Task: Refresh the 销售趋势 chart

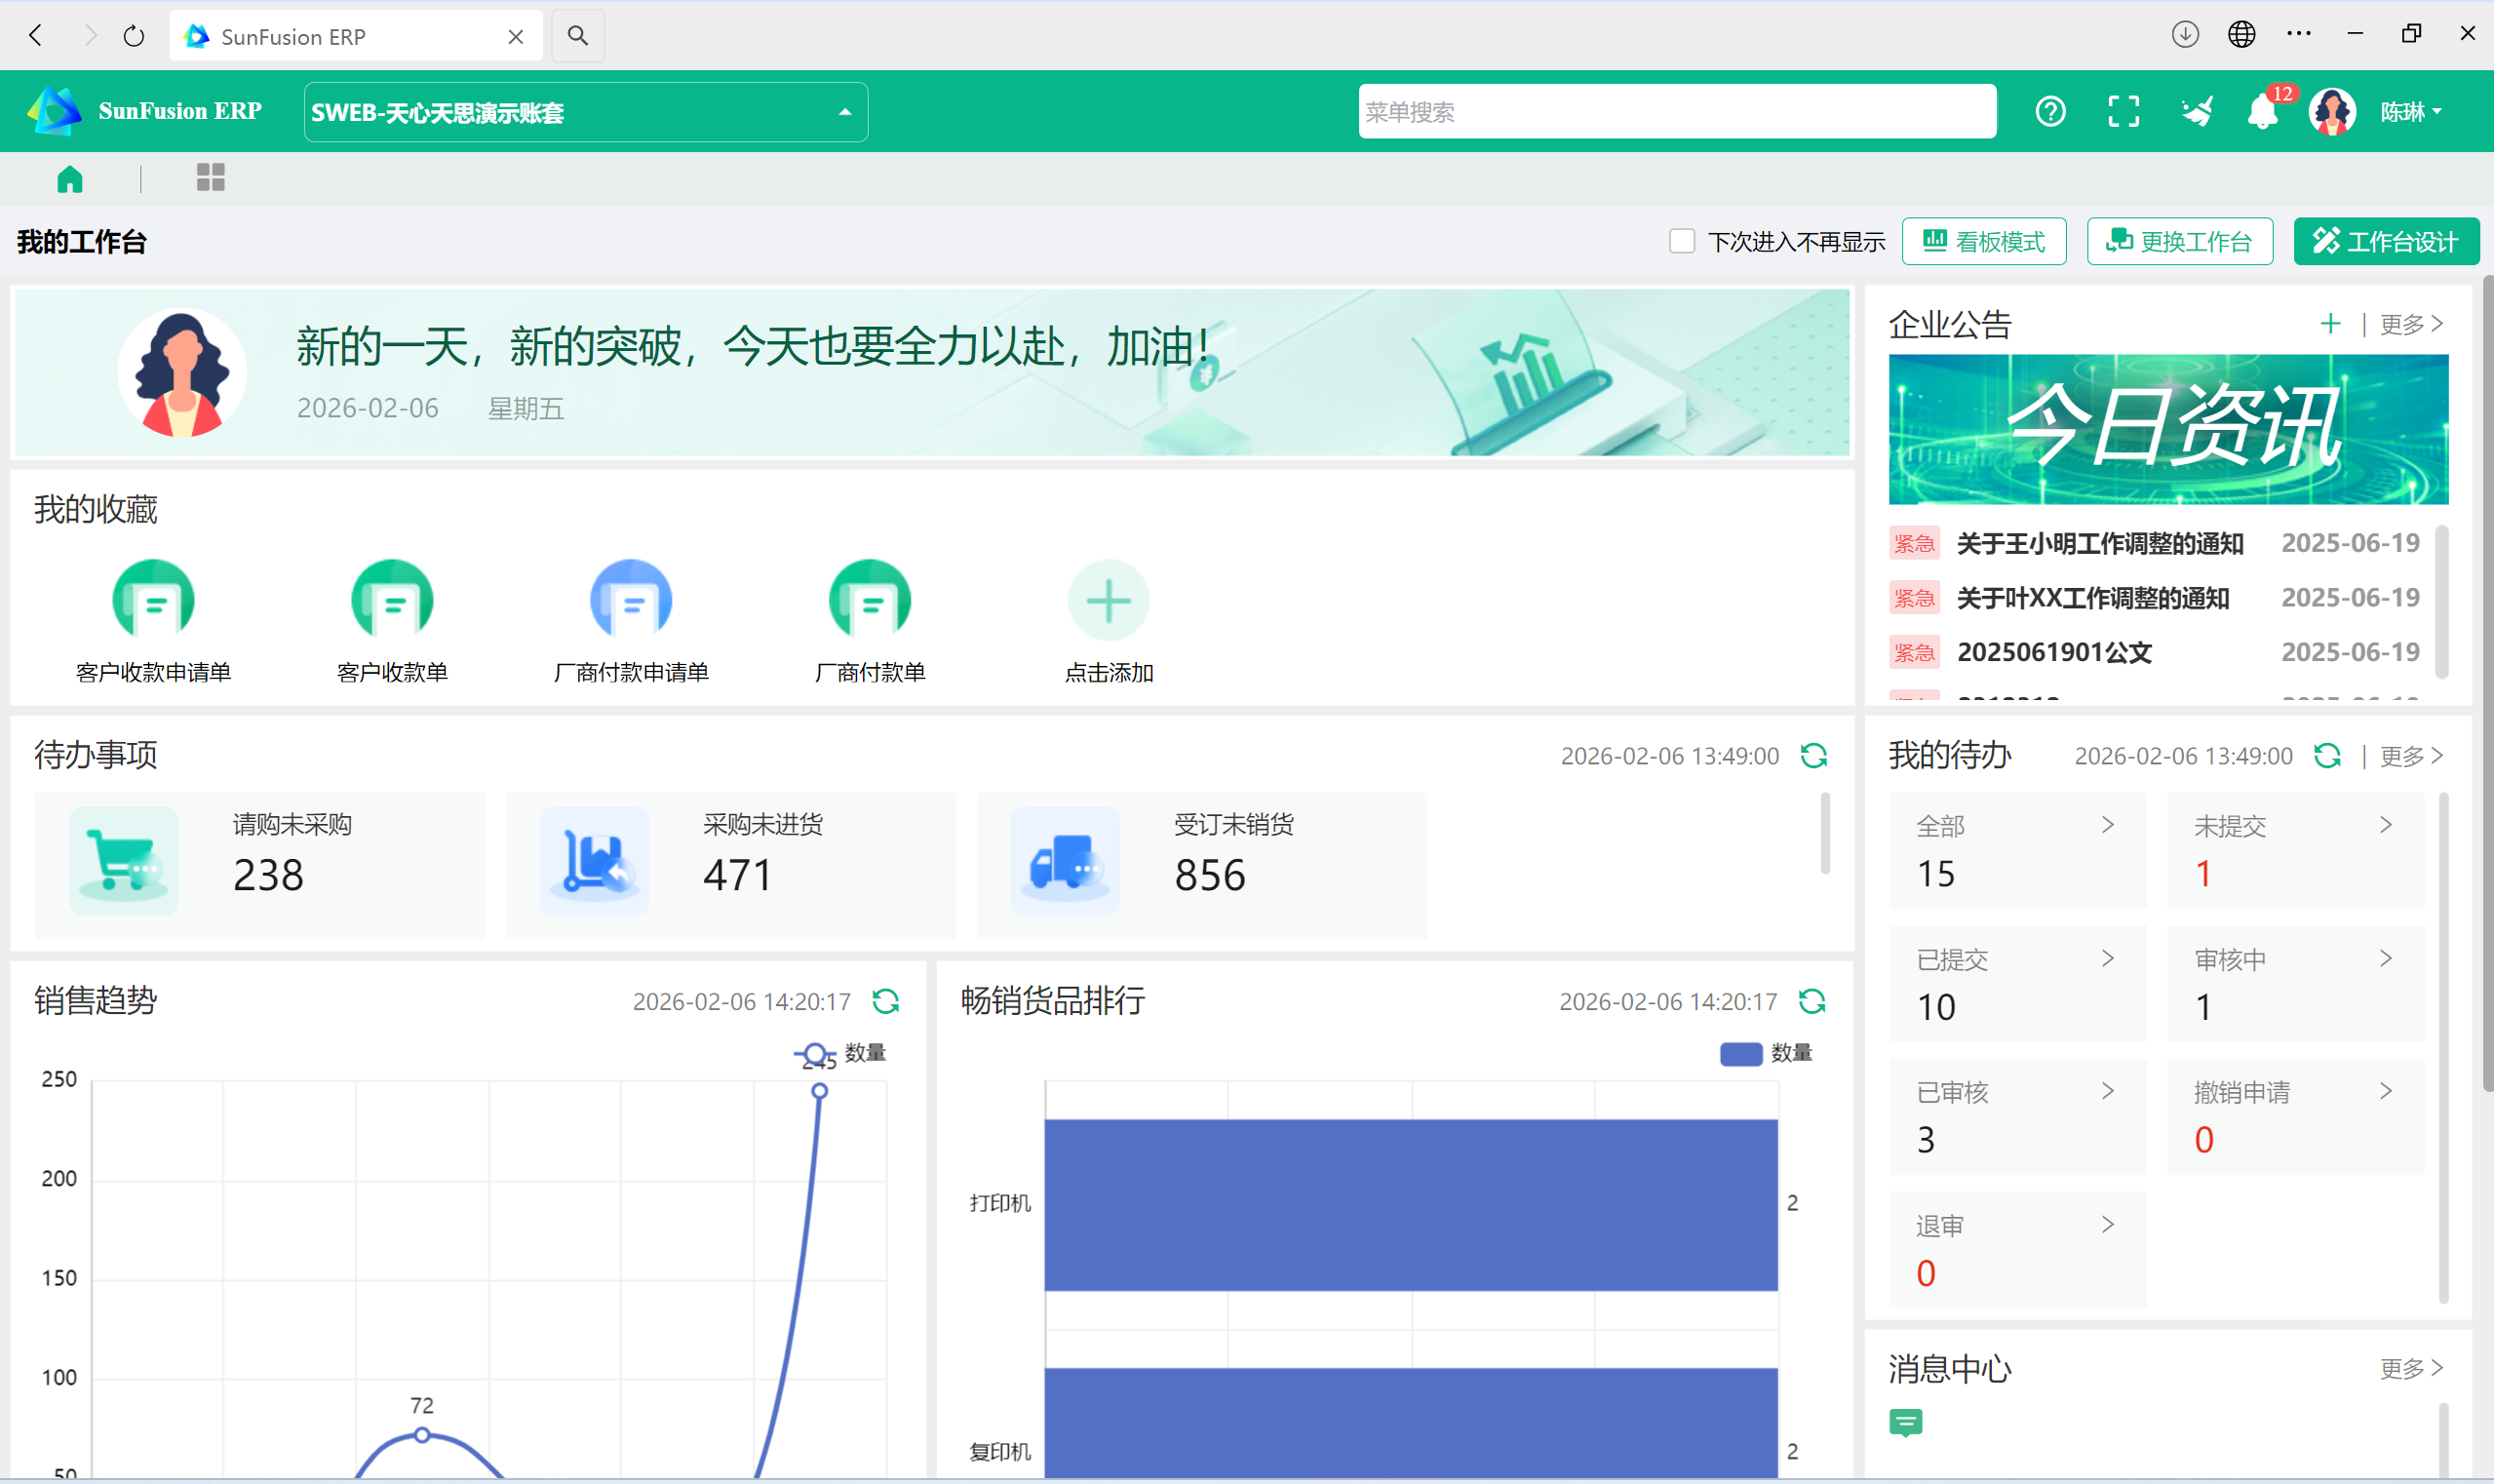Action: pyautogui.click(x=886, y=1001)
